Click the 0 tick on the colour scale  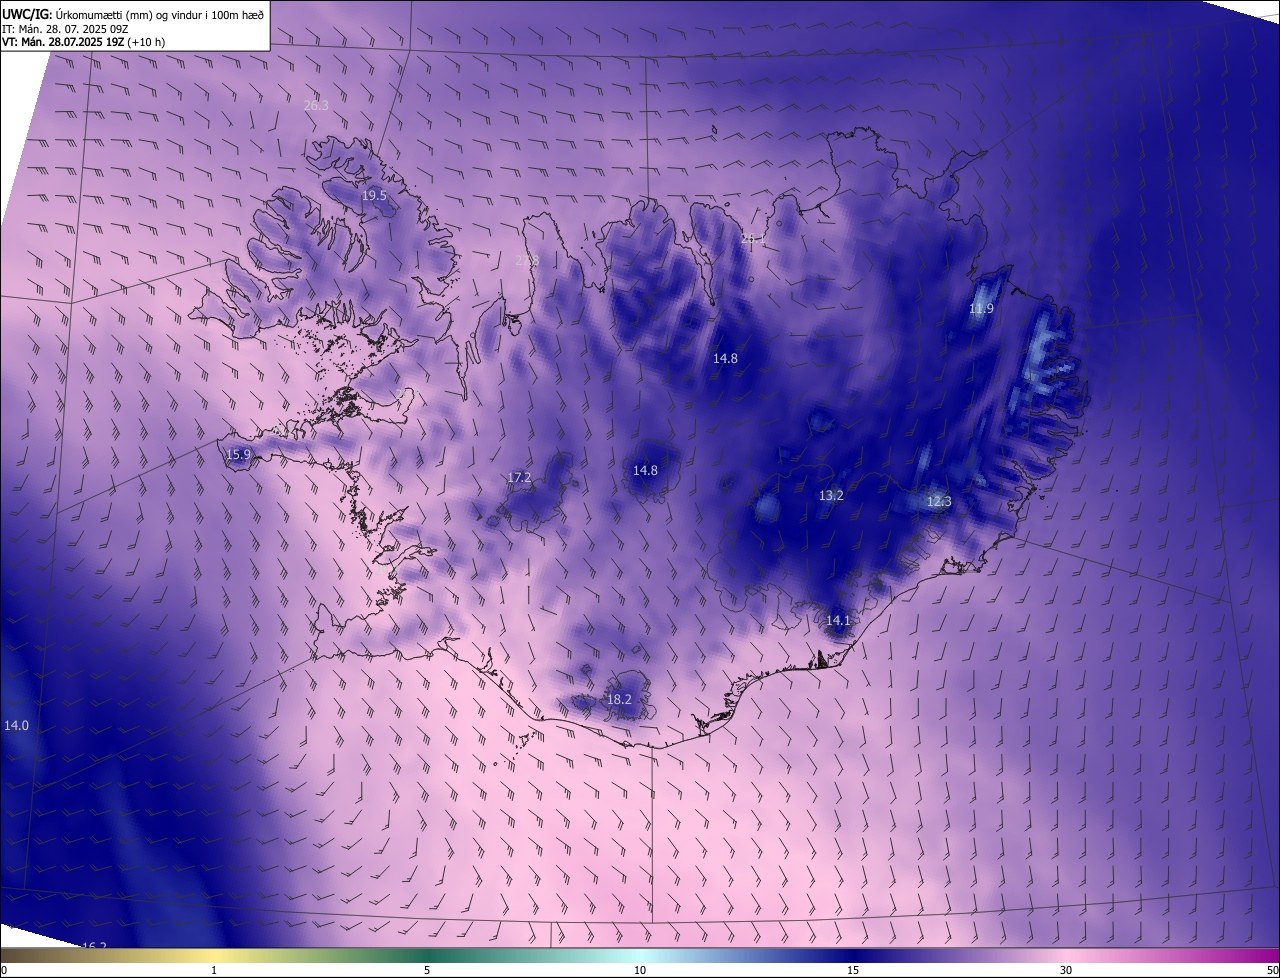3,970
